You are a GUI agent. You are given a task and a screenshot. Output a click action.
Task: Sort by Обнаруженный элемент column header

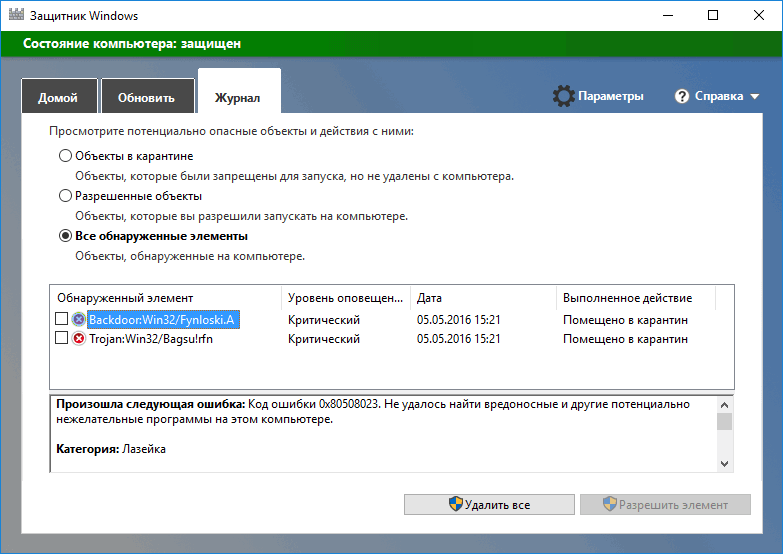[x=166, y=298]
